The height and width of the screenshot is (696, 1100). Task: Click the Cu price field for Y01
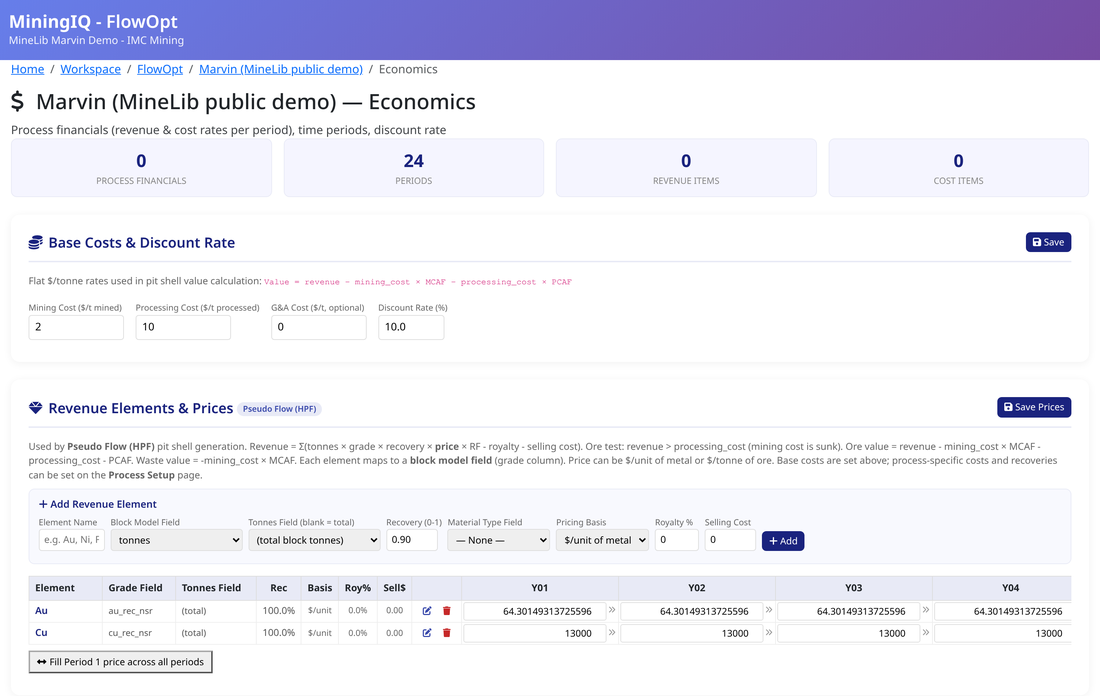535,634
